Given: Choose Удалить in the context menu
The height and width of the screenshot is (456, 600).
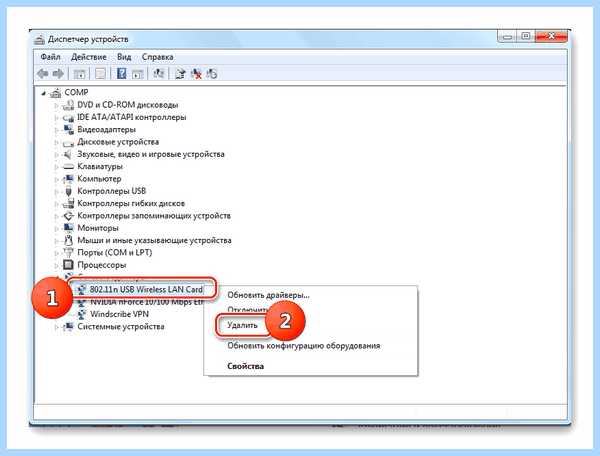Looking at the screenshot, I should coord(242,325).
